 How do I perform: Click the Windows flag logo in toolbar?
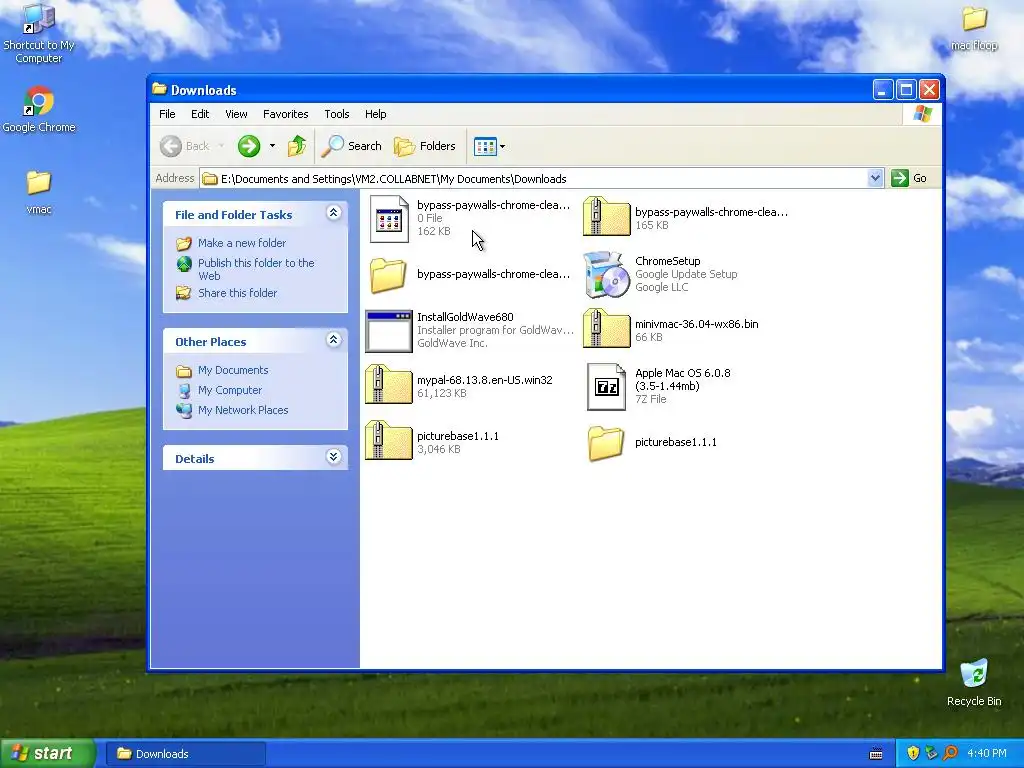click(x=923, y=114)
